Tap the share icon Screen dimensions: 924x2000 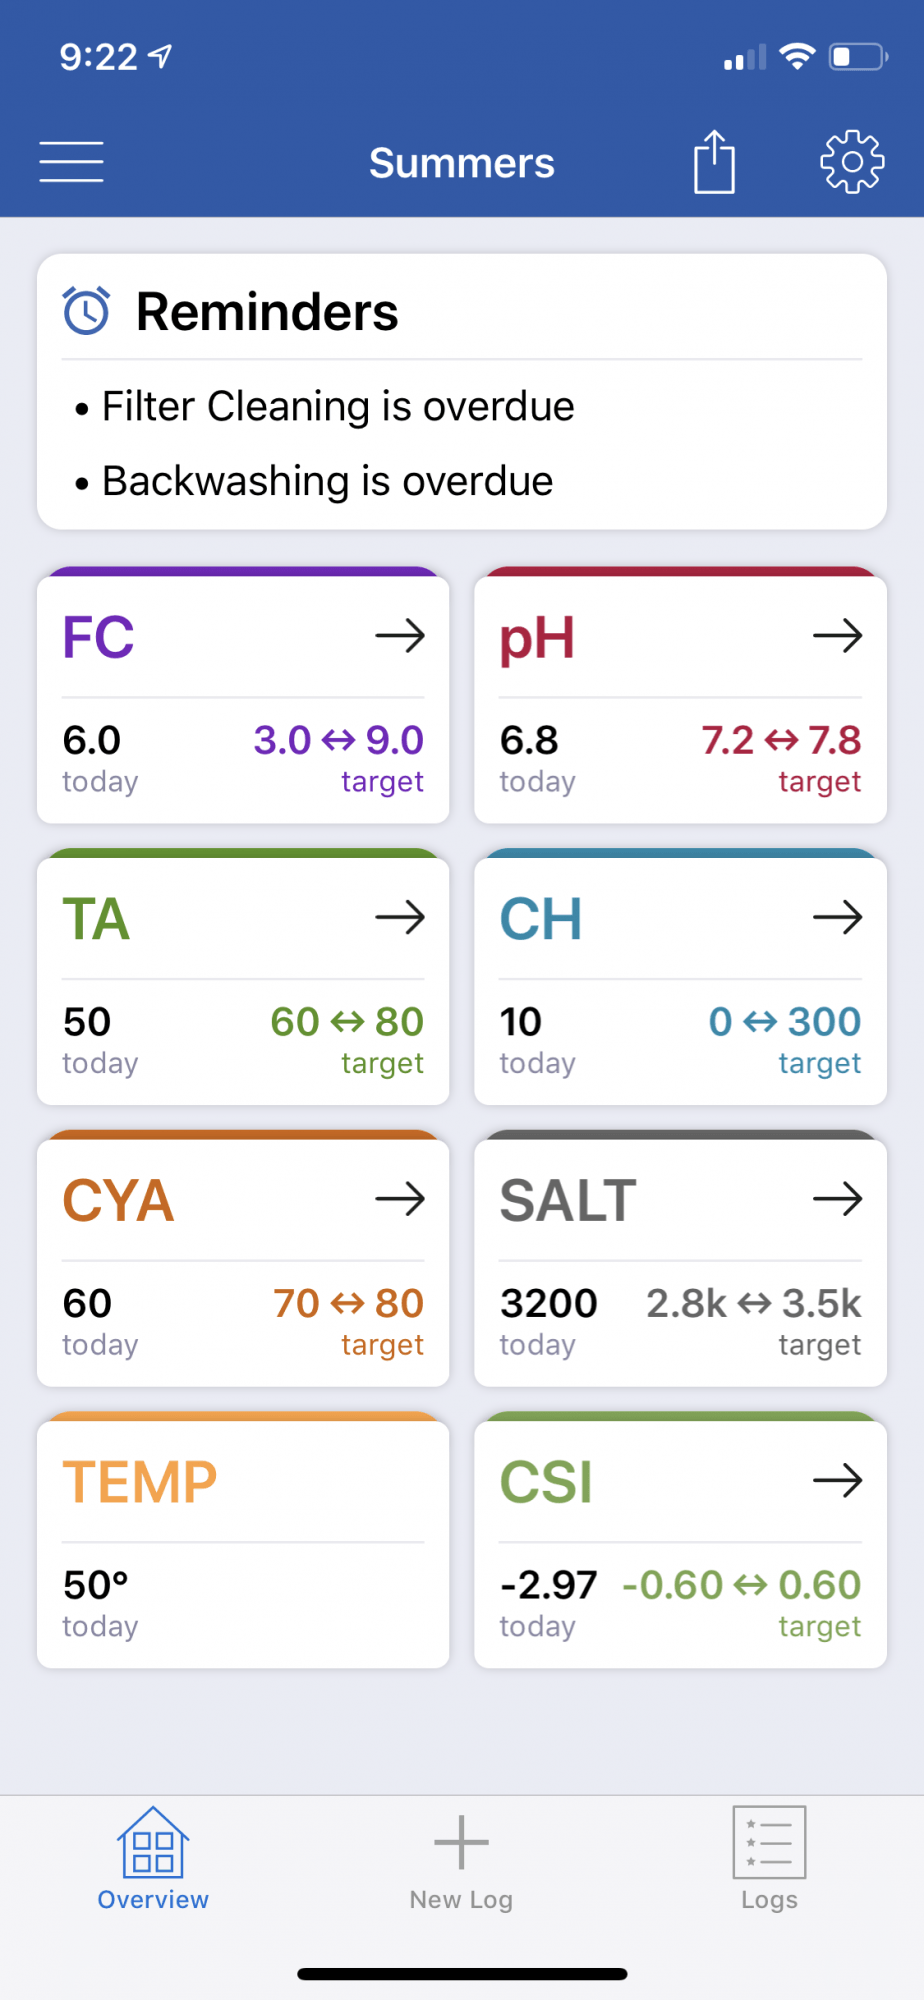(x=714, y=161)
